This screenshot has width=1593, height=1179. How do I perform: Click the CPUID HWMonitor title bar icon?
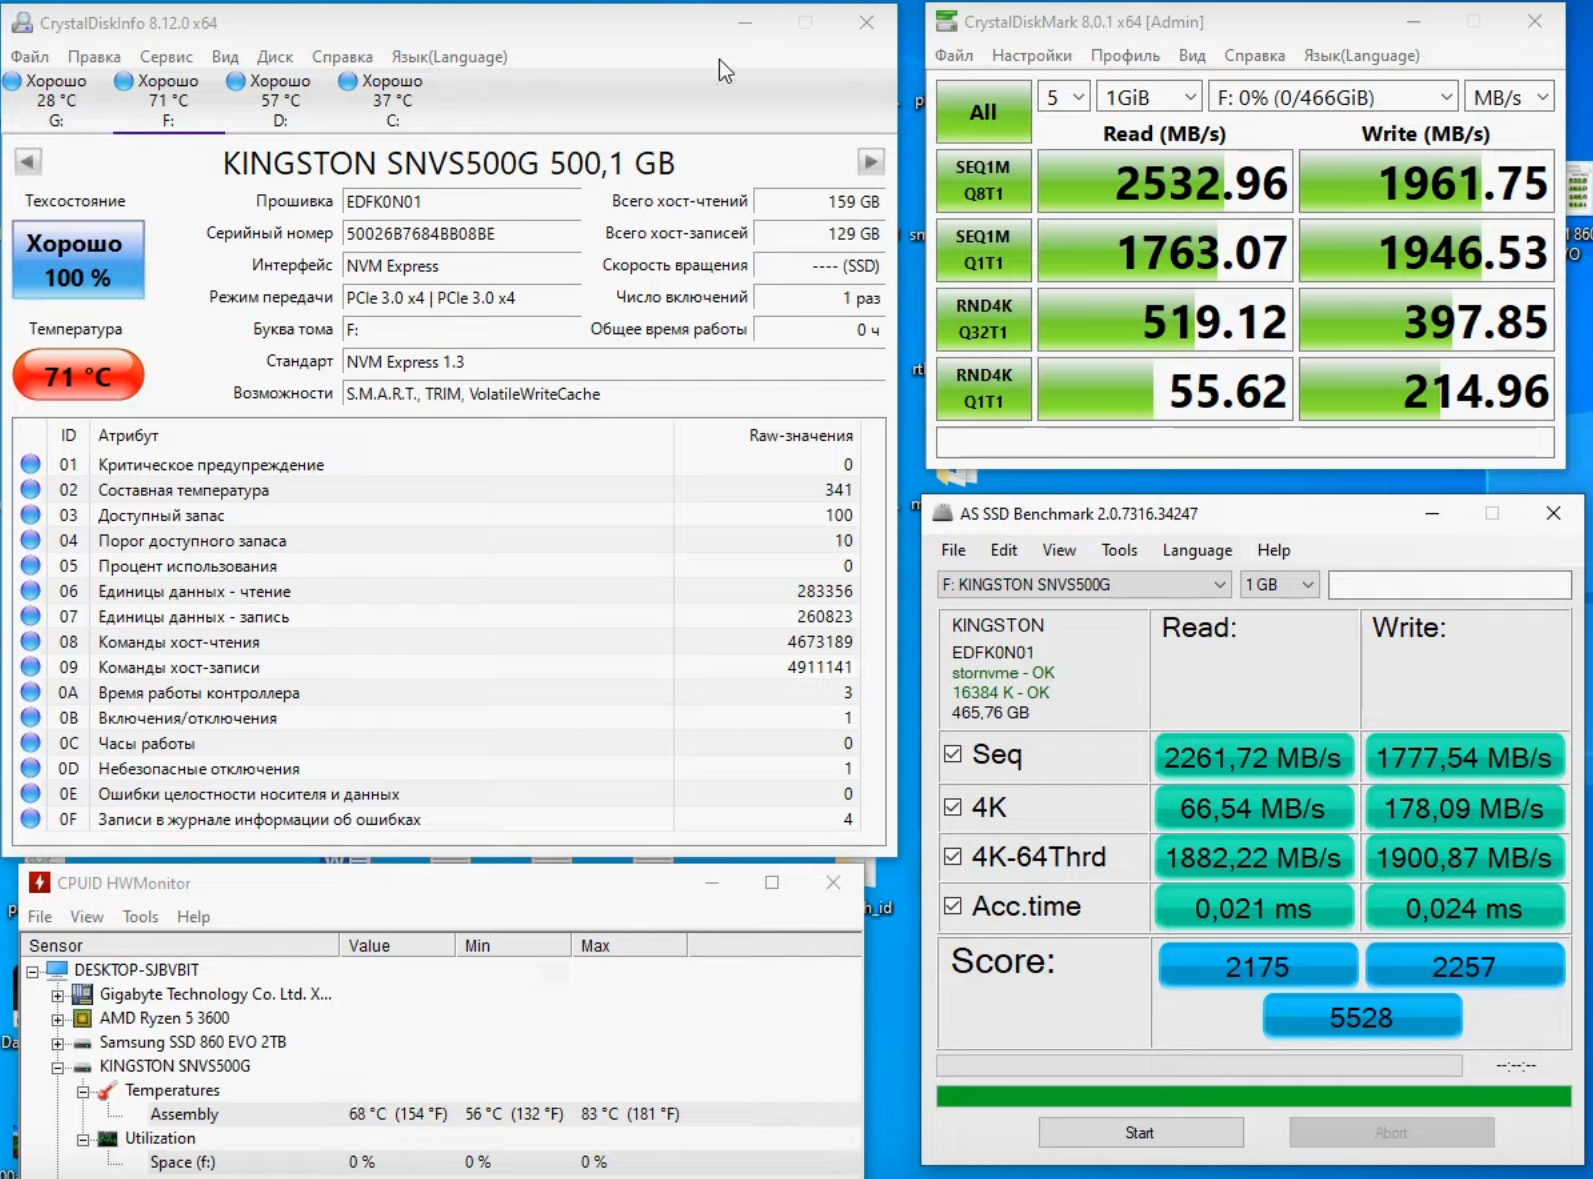click(x=39, y=882)
